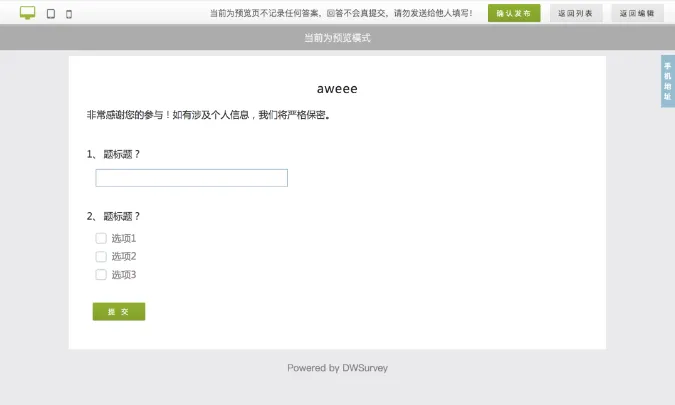Check the 选项1 checkbox
The width and height of the screenshot is (675, 405).
[101, 238]
